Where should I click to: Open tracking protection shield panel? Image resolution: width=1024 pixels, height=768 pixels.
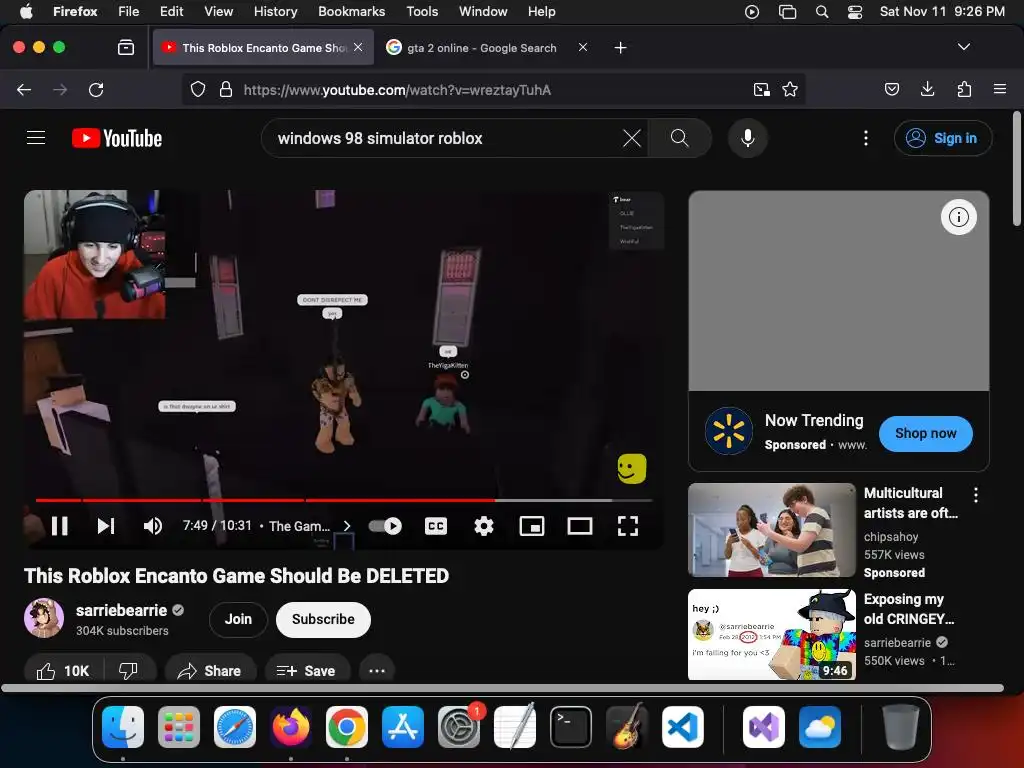(x=198, y=89)
